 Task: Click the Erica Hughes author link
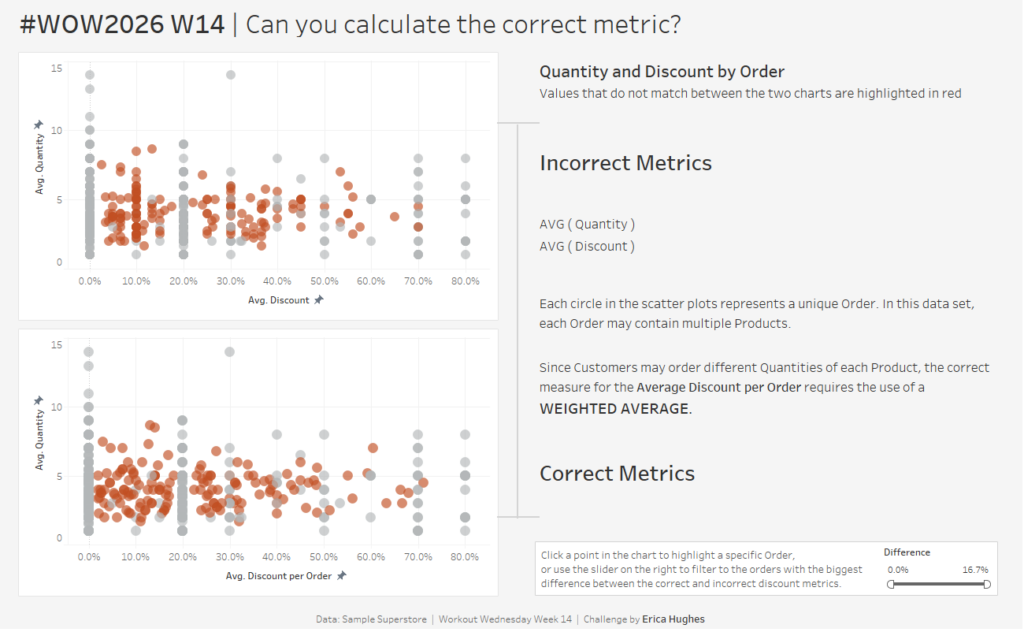674,619
